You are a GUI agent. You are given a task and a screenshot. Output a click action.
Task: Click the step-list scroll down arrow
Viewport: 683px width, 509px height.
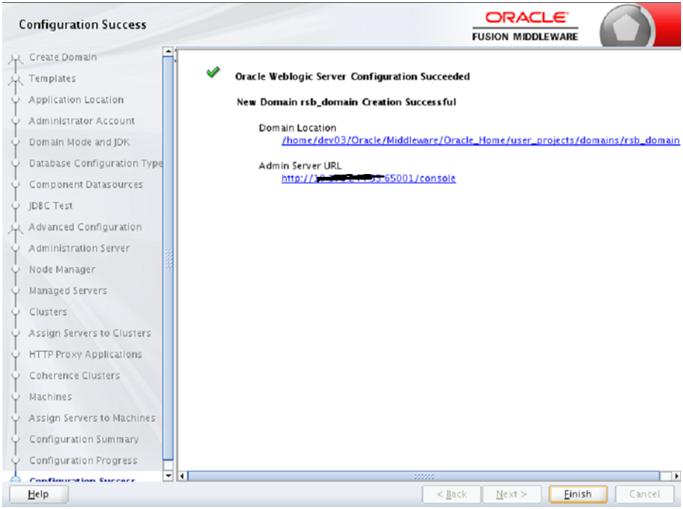(x=168, y=476)
